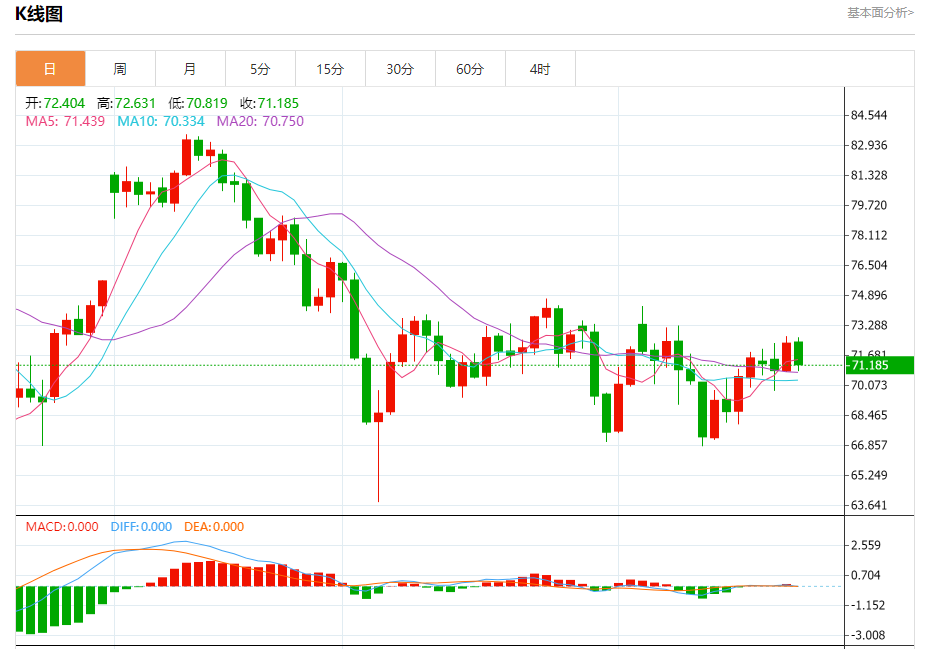Click the 82.936 axis value

[x=869, y=145]
